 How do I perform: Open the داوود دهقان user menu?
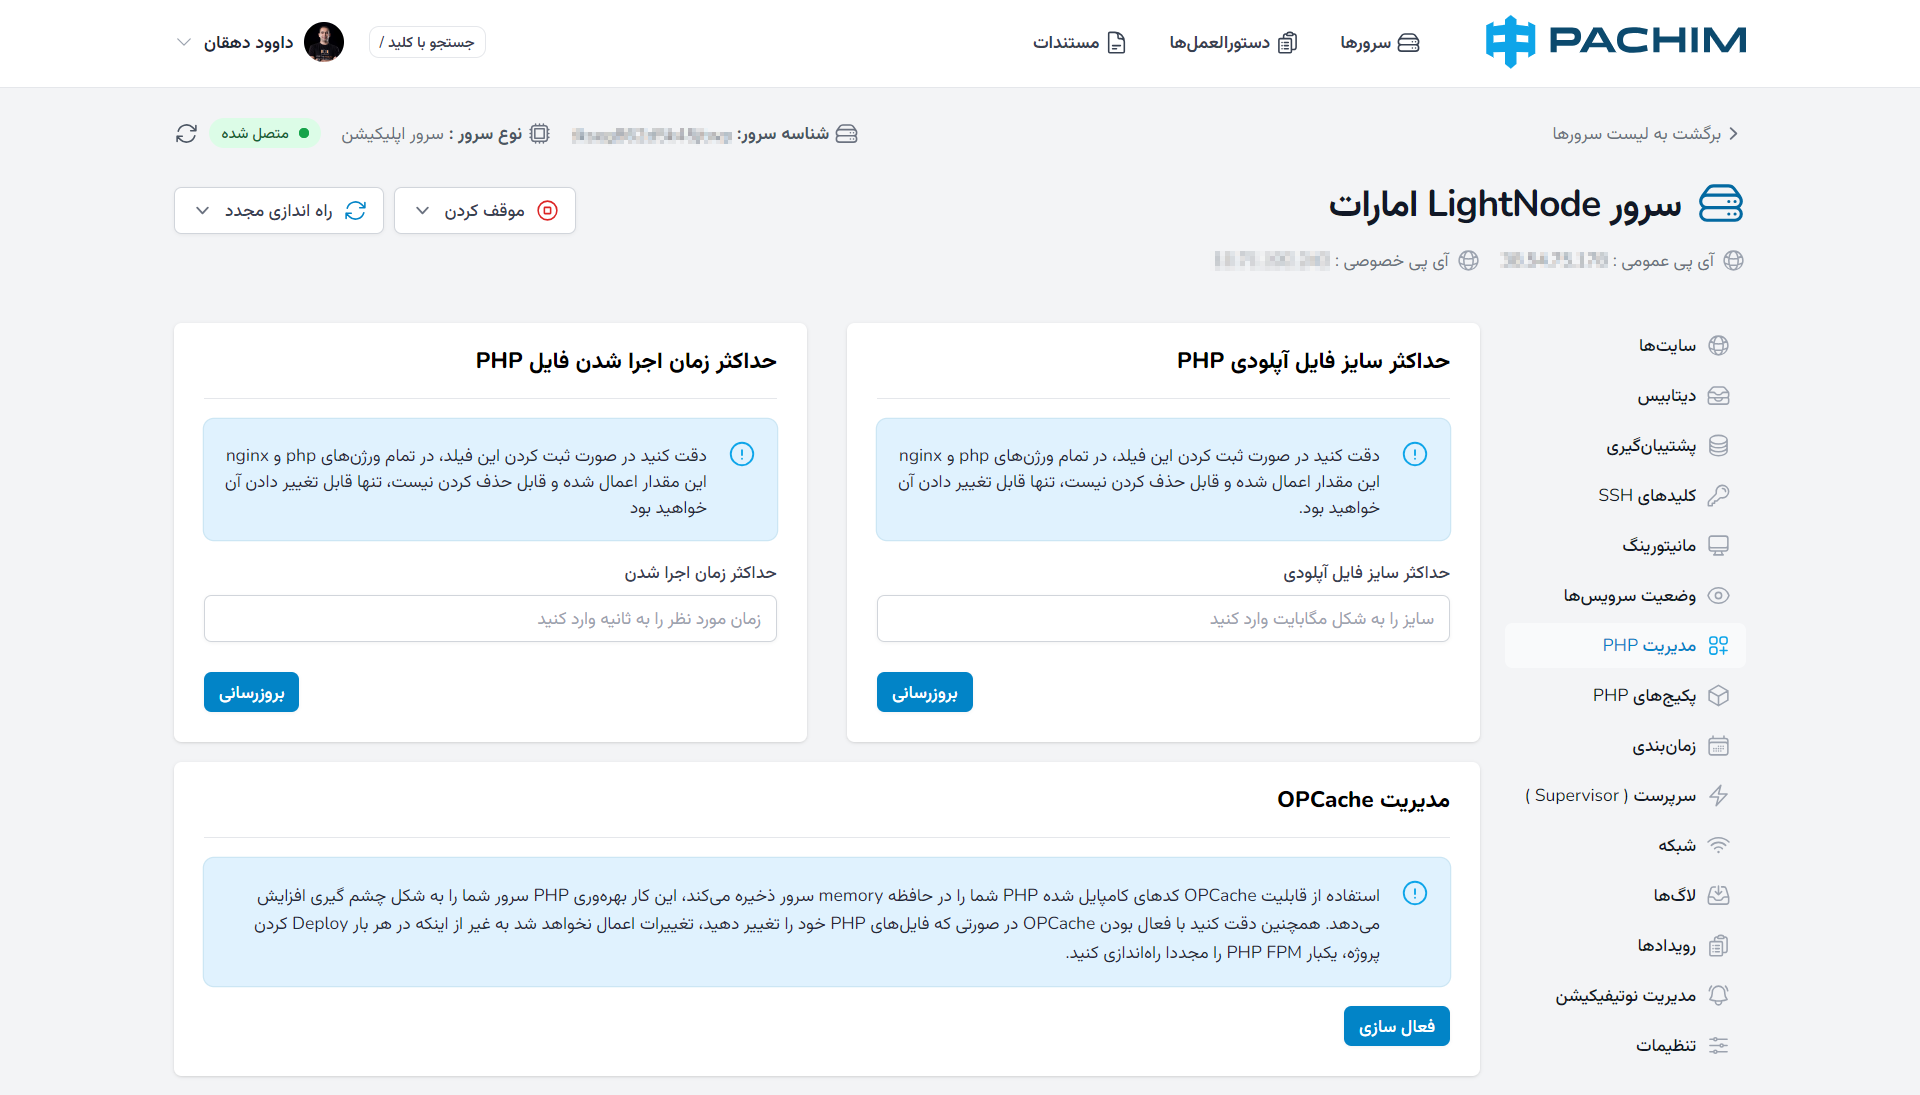(260, 42)
